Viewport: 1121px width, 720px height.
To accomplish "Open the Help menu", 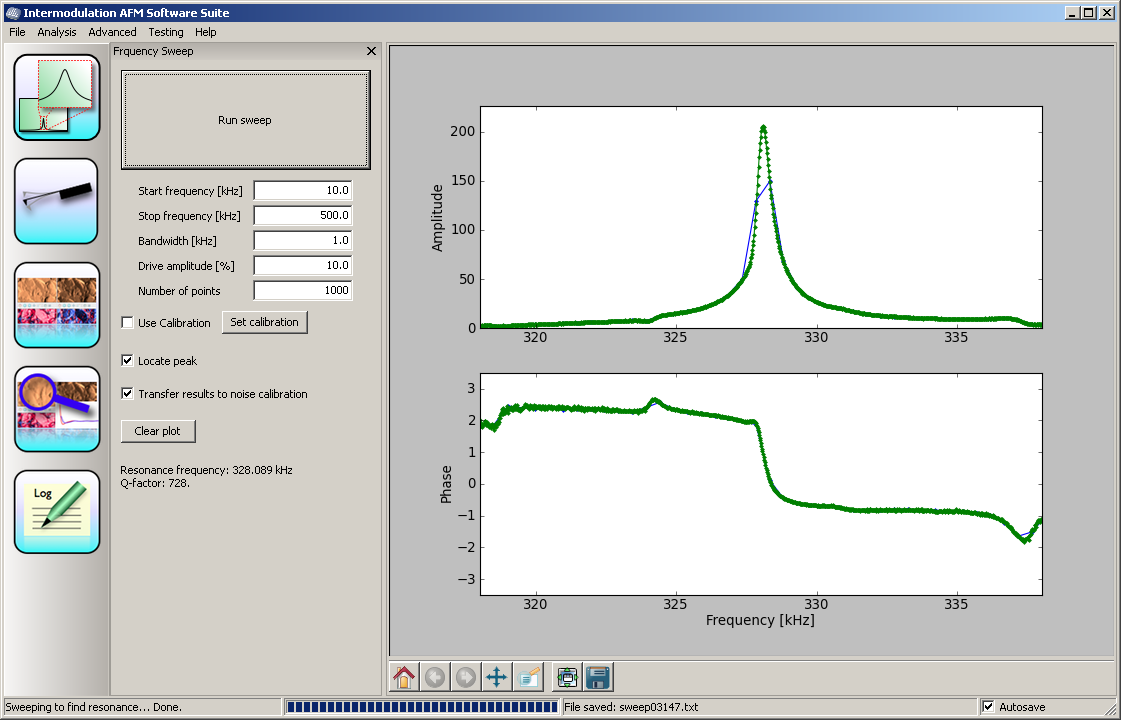I will pyautogui.click(x=205, y=32).
